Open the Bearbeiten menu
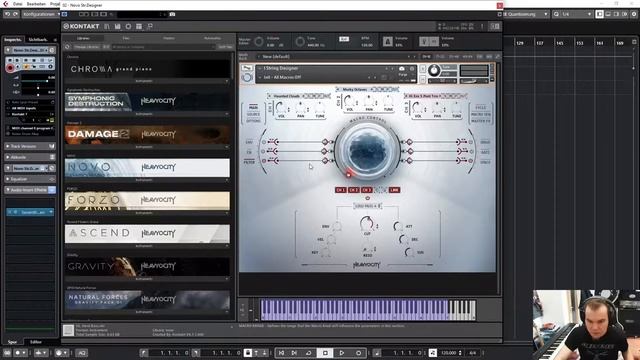 pos(36,4)
